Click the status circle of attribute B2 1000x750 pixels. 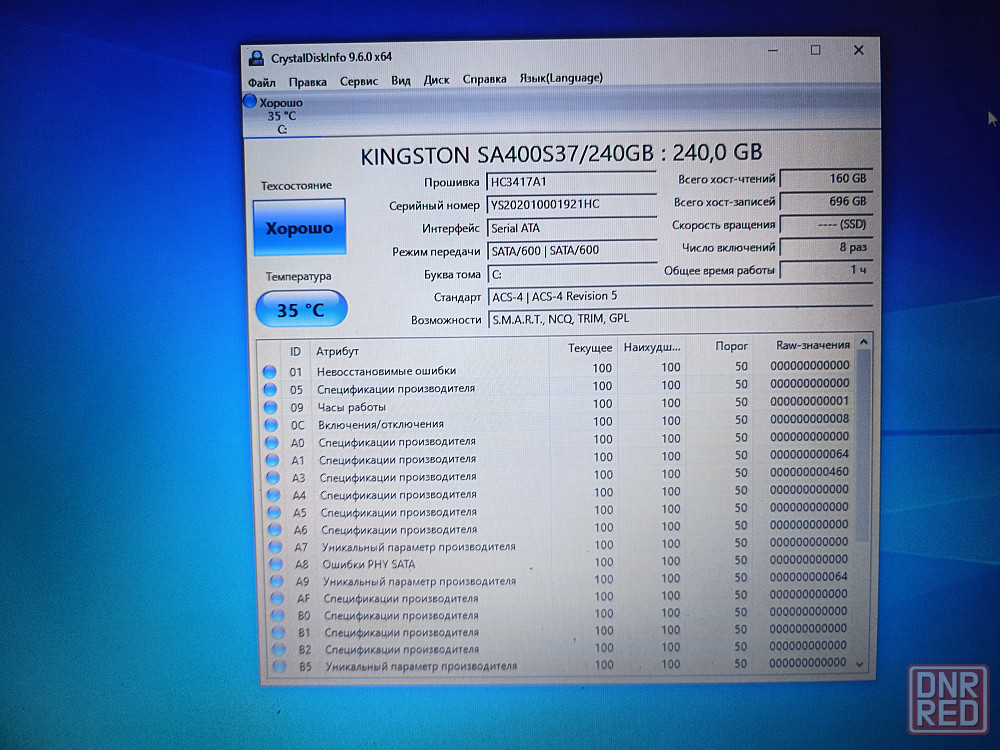280,649
